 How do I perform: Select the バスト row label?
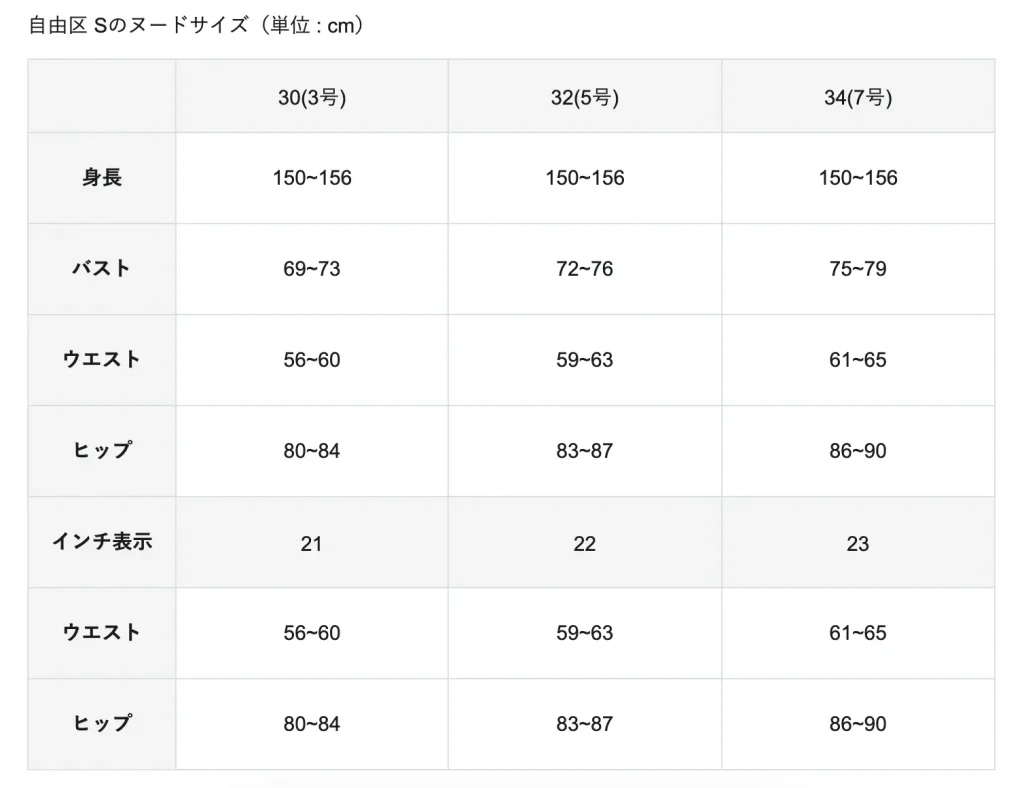point(102,268)
